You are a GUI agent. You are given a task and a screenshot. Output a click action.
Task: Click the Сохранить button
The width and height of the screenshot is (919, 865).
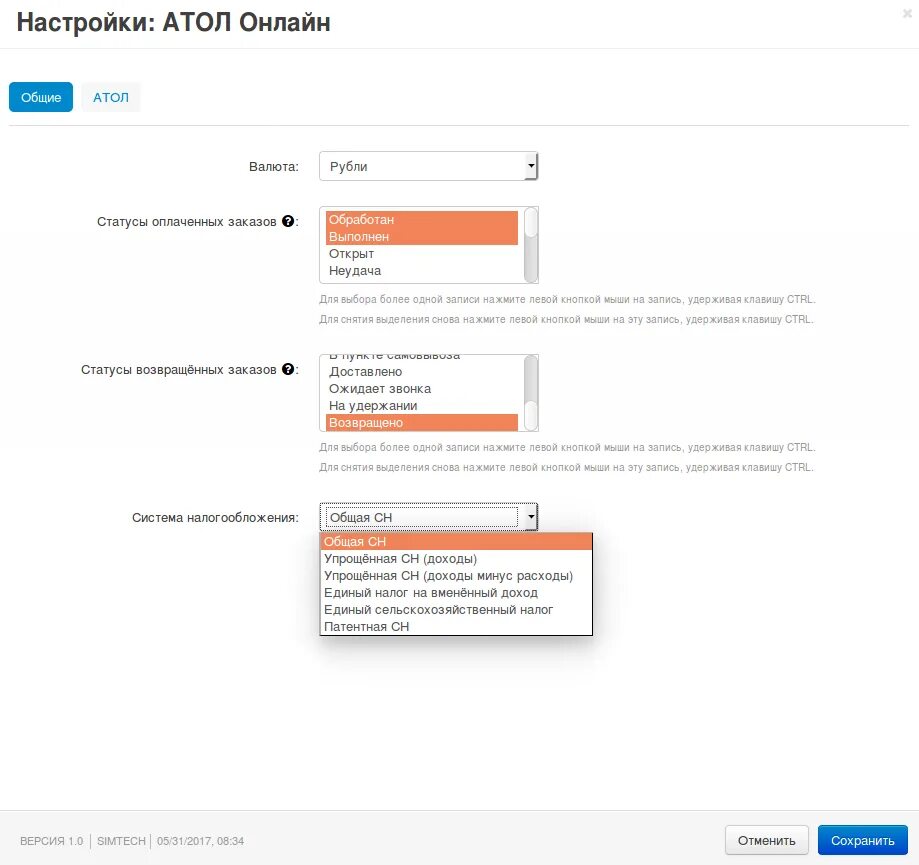(x=863, y=840)
